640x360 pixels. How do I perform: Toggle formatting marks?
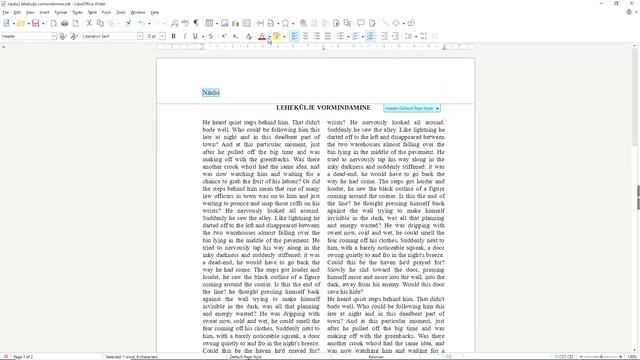(196, 23)
